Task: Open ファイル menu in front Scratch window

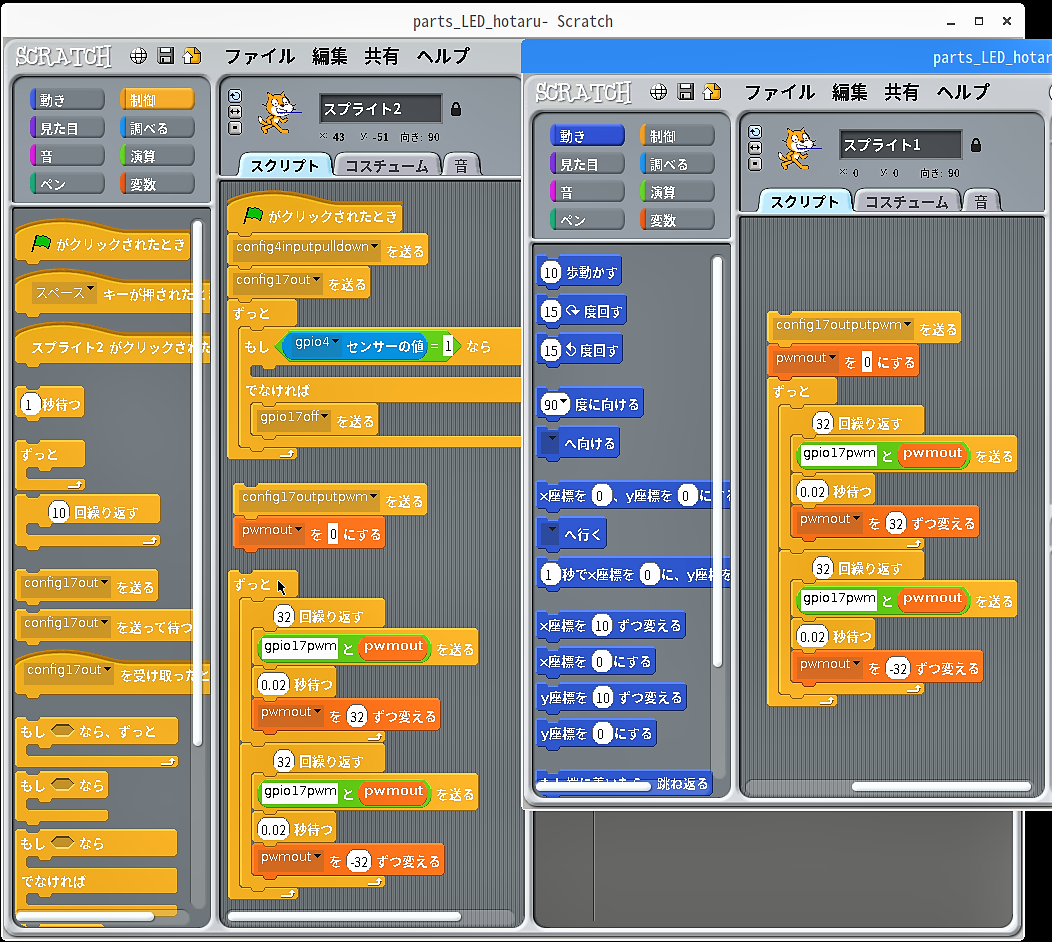Action: pos(780,93)
